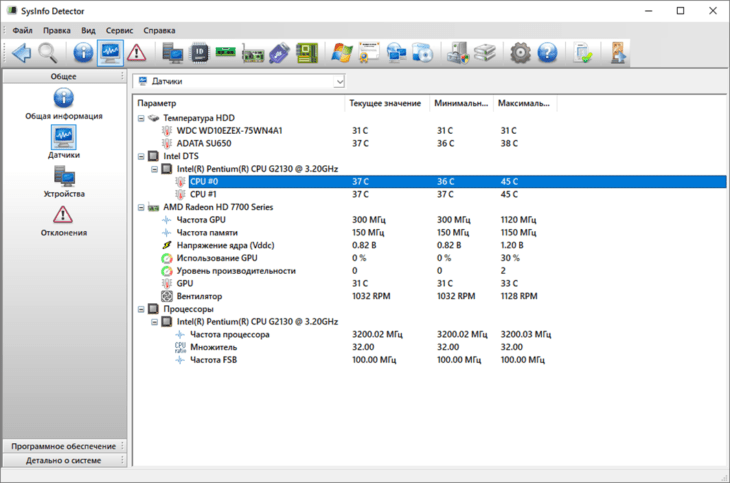The height and width of the screenshot is (483, 730).
Task: Click the export arrow toolbar icon at far right
Action: (x=618, y=53)
